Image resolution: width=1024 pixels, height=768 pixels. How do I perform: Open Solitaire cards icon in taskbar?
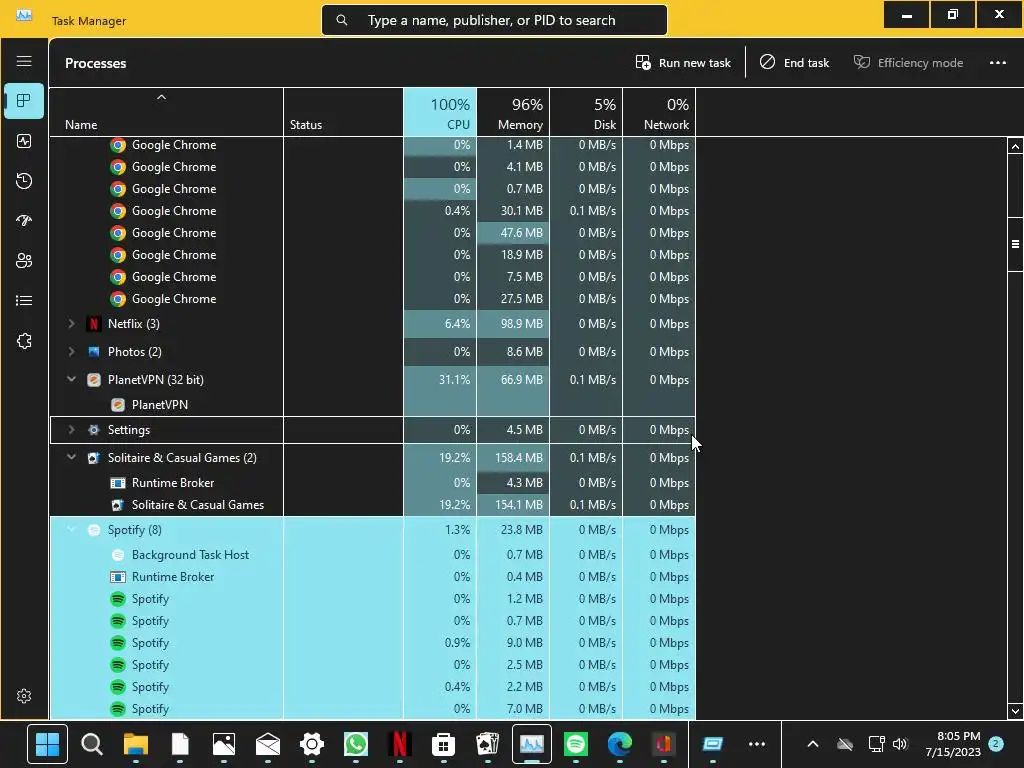click(488, 744)
